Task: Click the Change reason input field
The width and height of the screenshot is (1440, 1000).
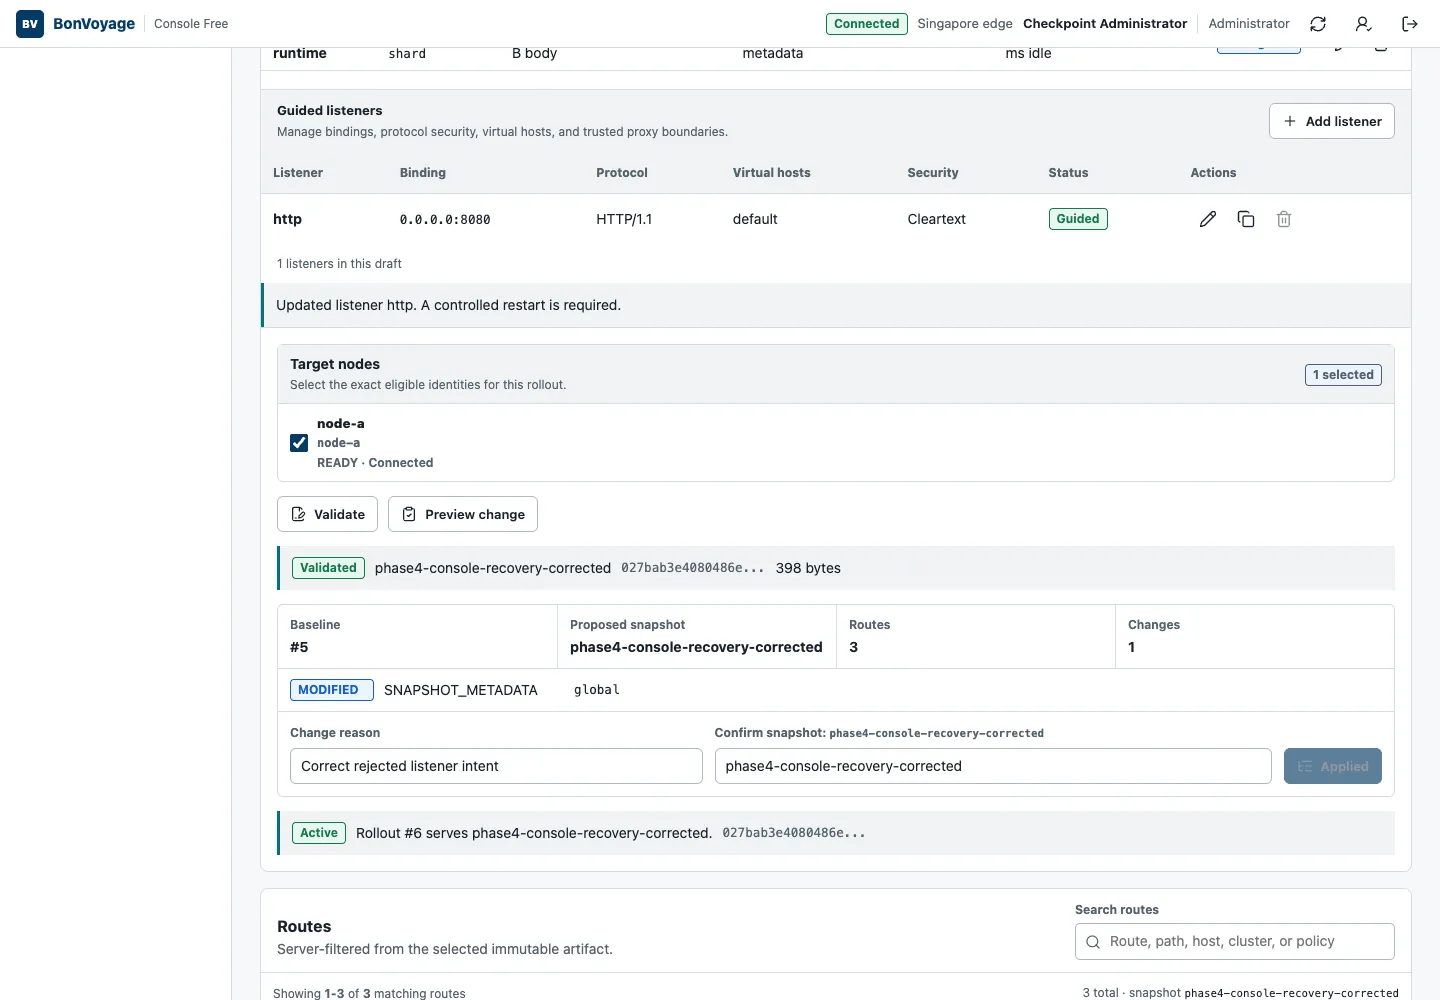Action: pyautogui.click(x=496, y=766)
